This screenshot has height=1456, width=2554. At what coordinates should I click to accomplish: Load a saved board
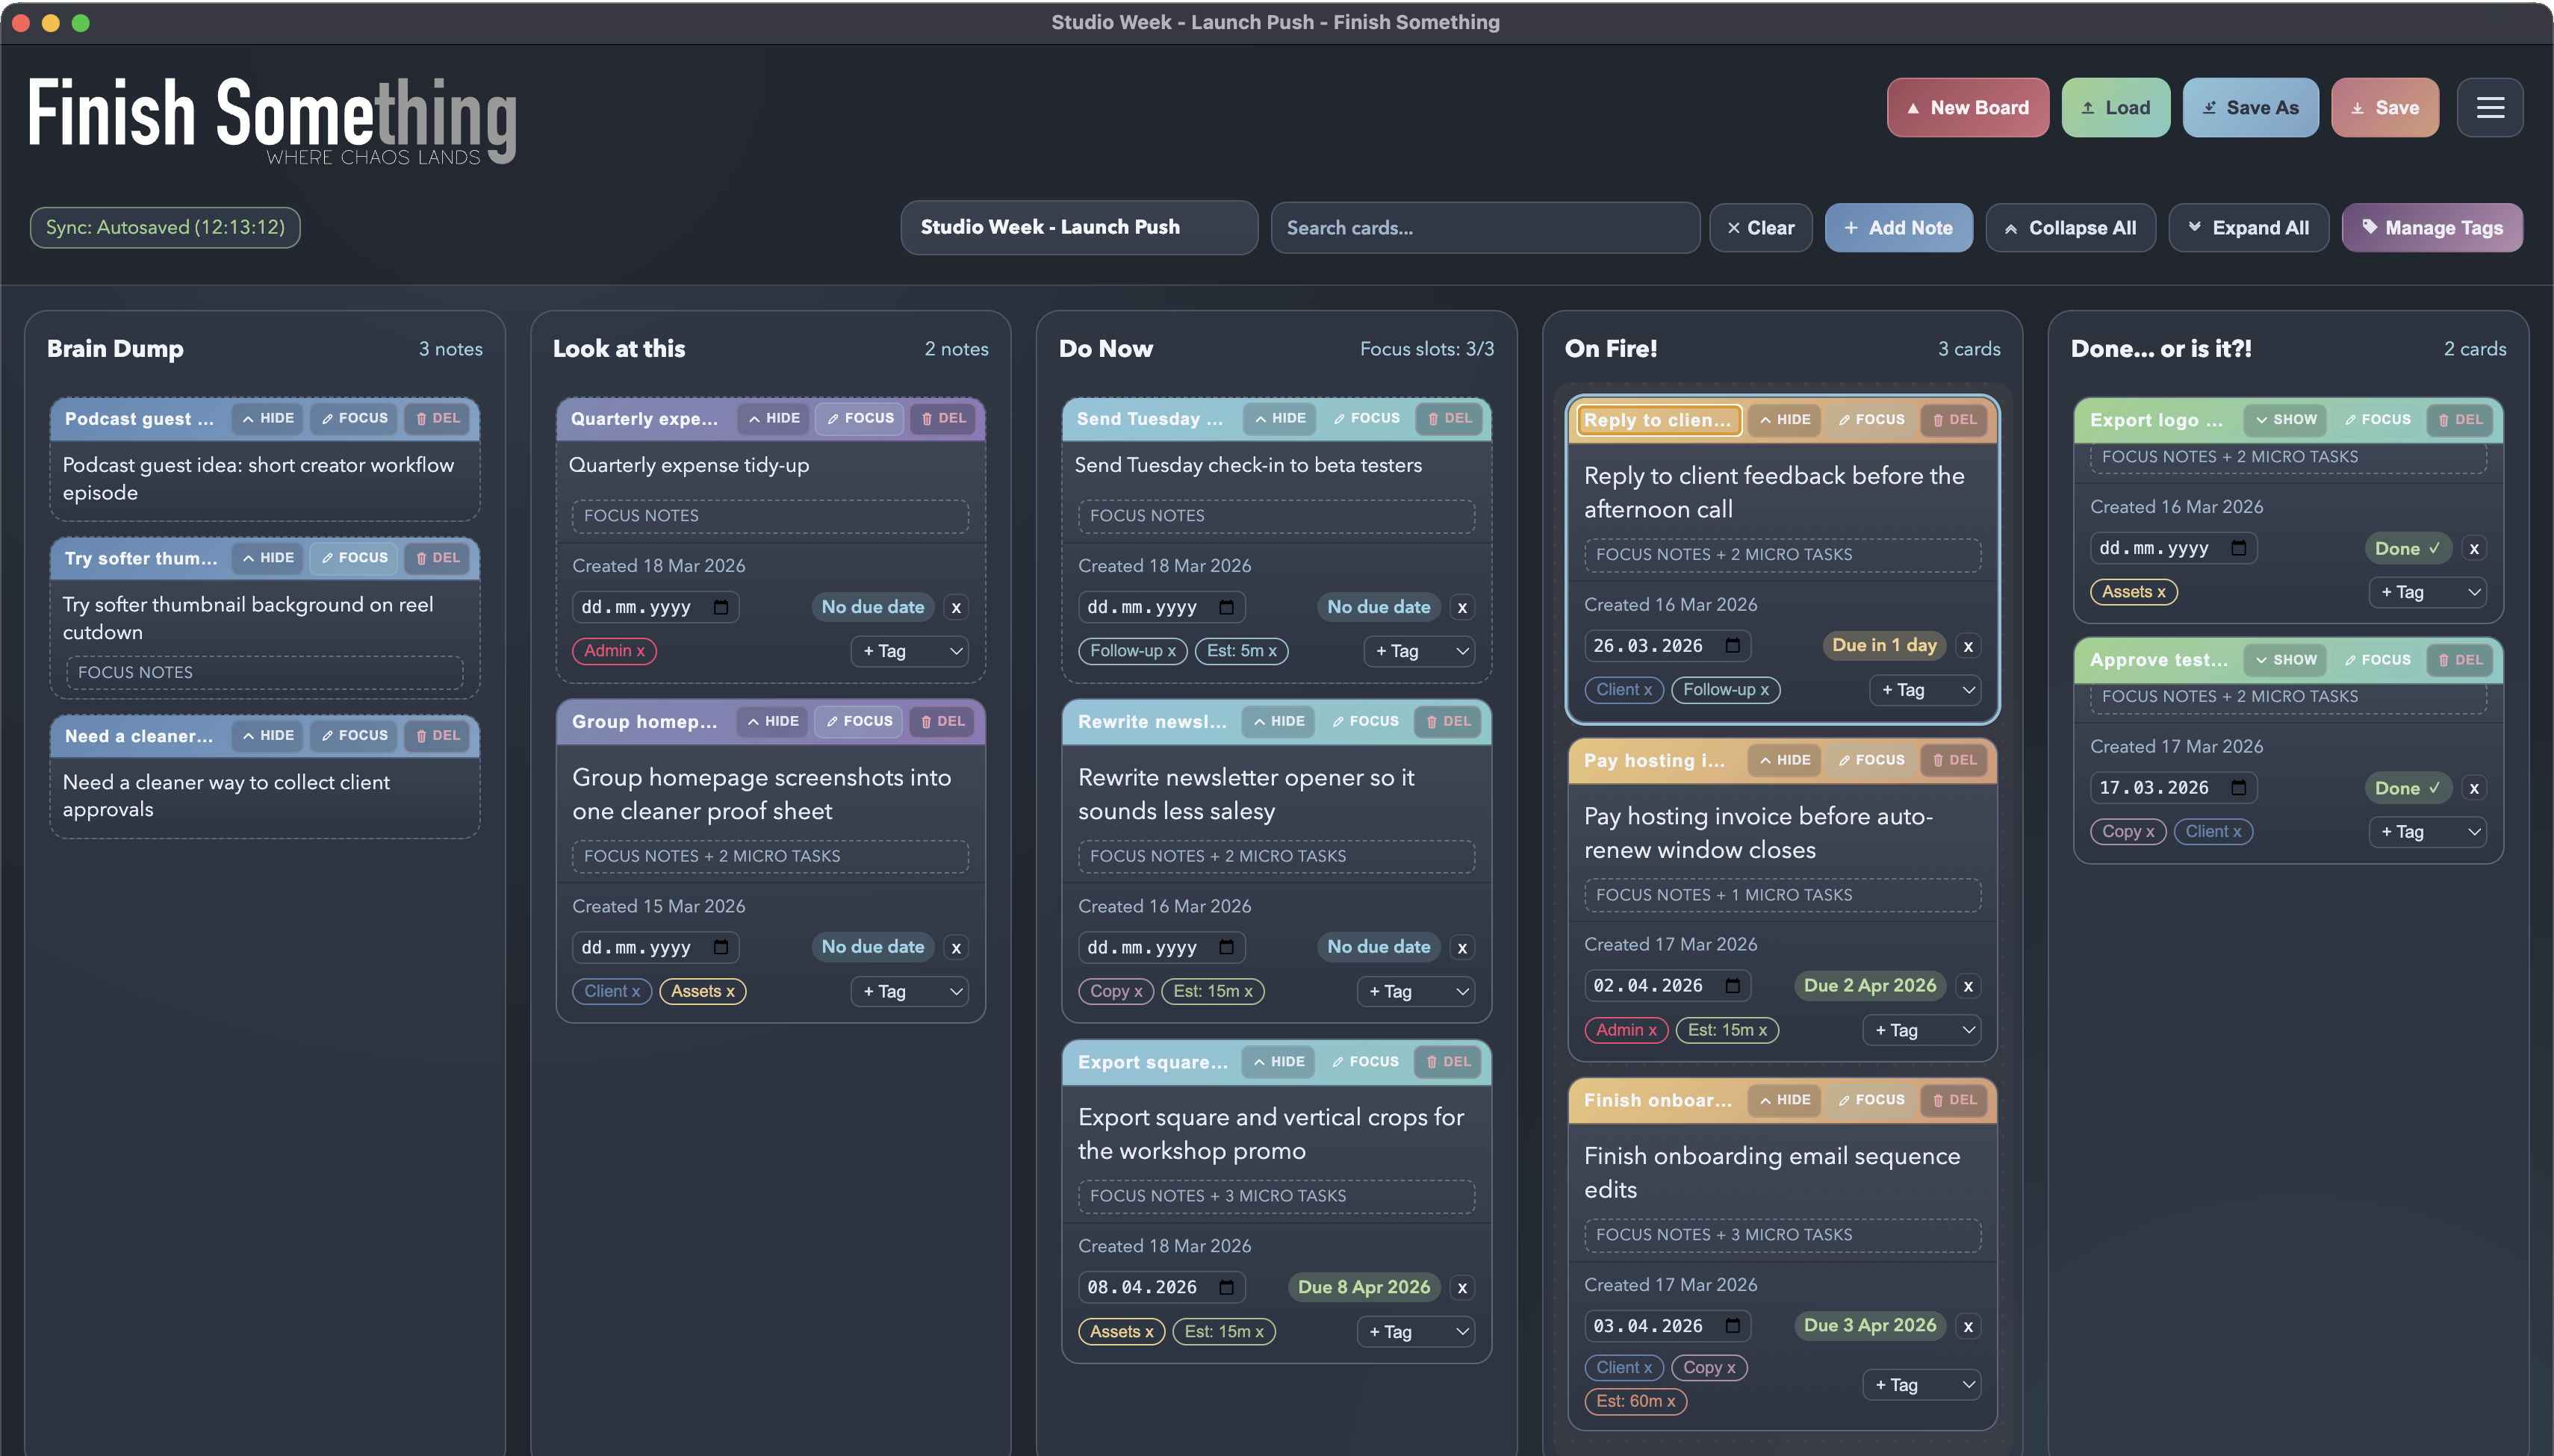(2115, 107)
